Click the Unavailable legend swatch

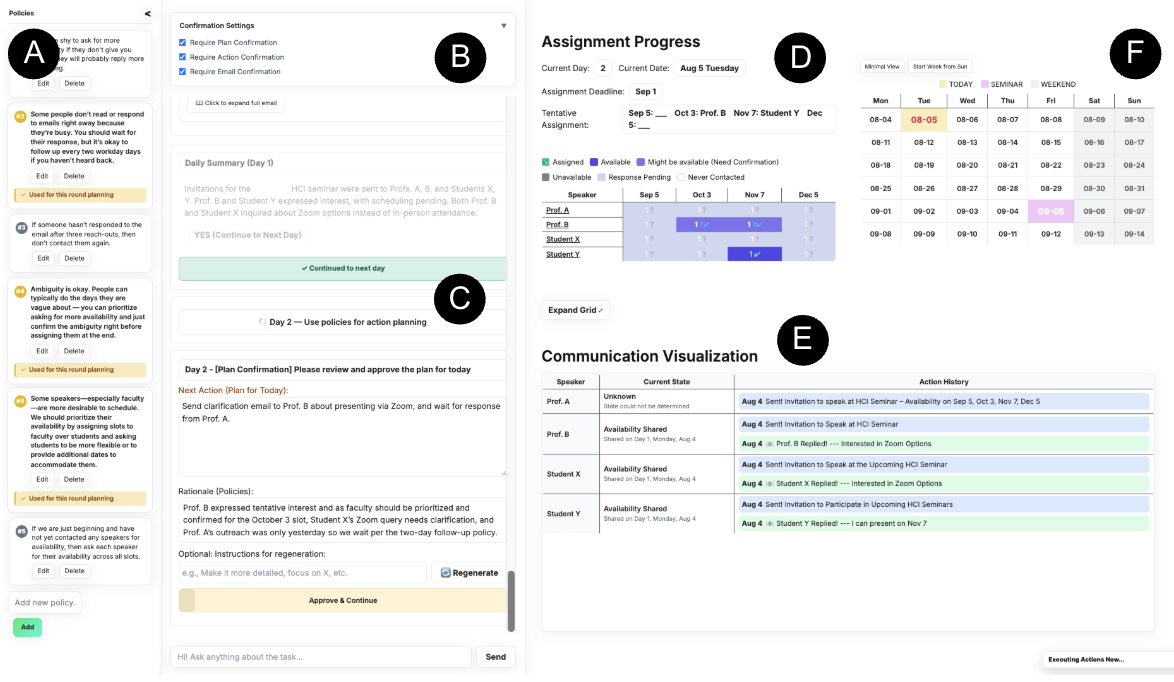click(x=545, y=177)
